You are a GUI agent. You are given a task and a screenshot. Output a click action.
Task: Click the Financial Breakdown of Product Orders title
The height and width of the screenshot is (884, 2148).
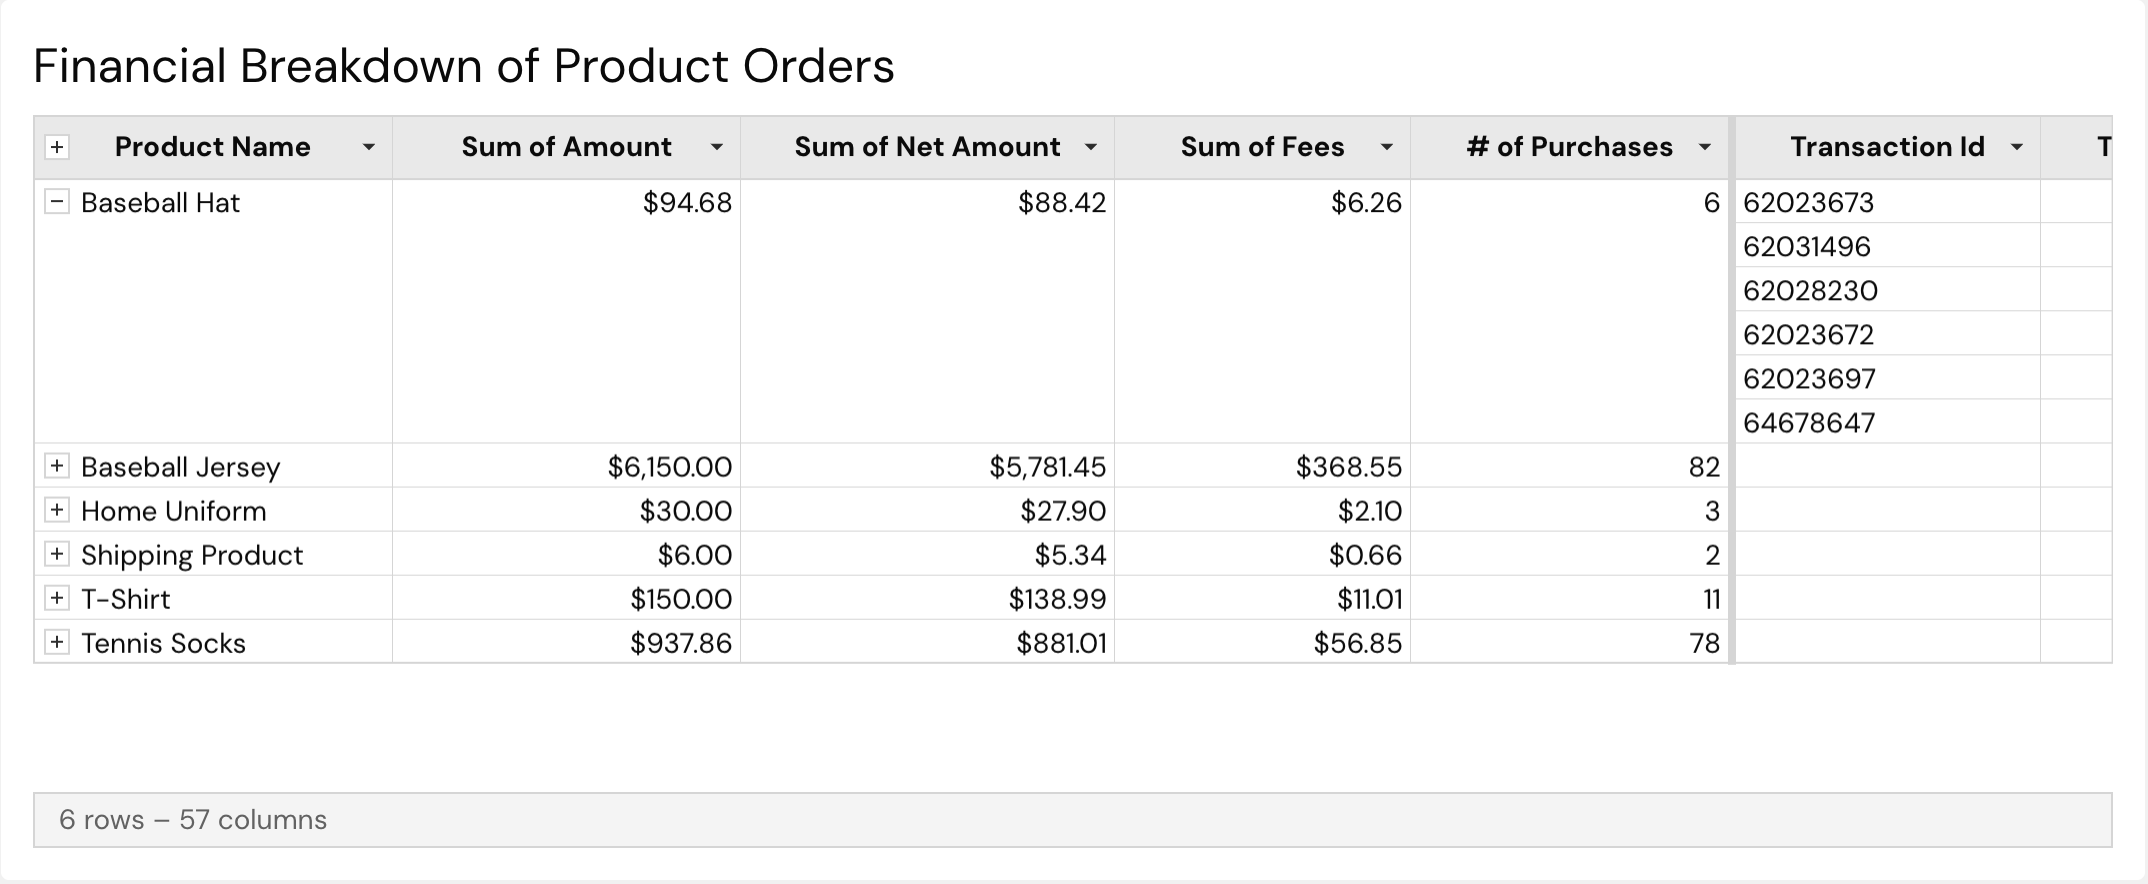463,65
